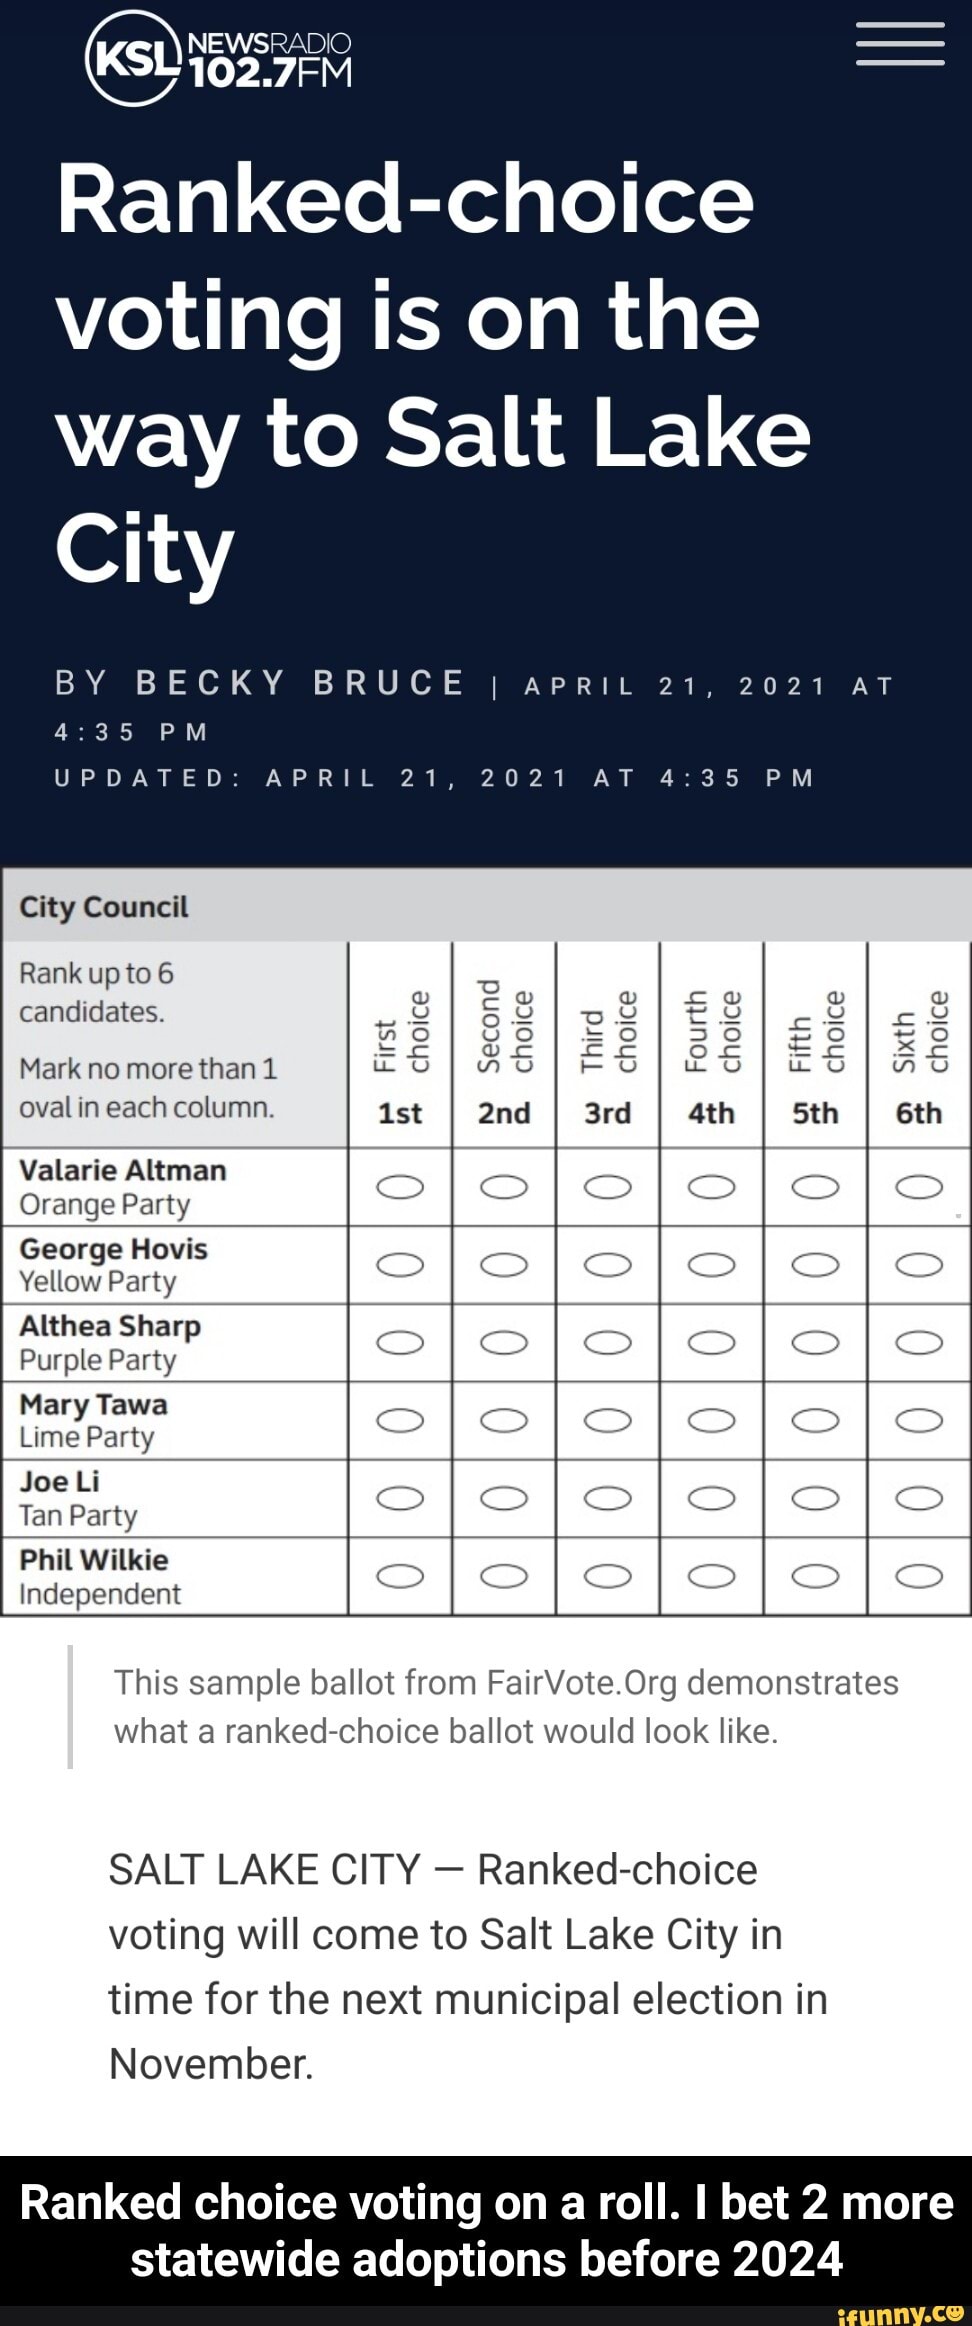972x2326 pixels.
Task: Mark George Hovis as 5th choice
Action: pyautogui.click(x=815, y=1265)
